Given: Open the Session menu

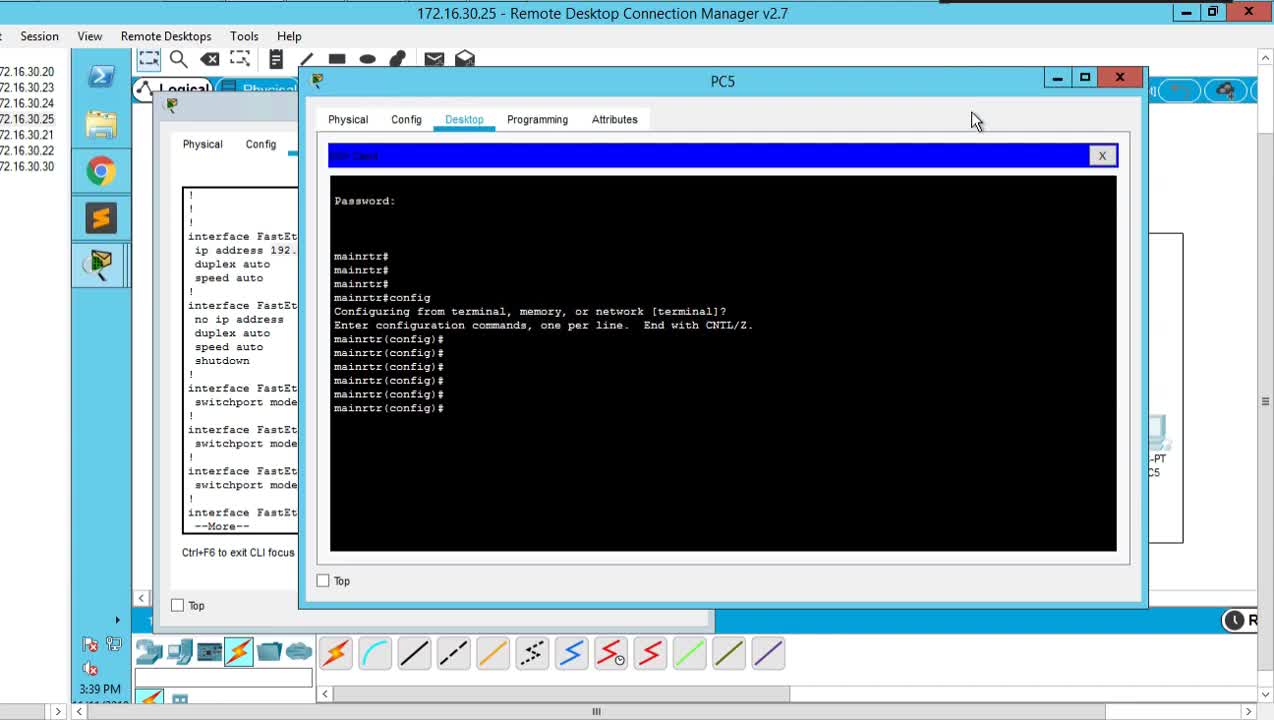Looking at the screenshot, I should pos(39,36).
